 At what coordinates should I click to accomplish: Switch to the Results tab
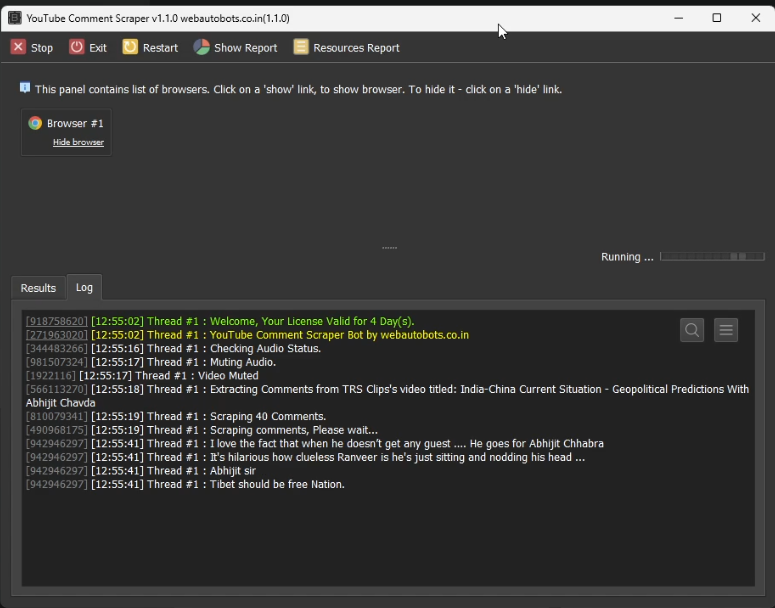click(38, 288)
